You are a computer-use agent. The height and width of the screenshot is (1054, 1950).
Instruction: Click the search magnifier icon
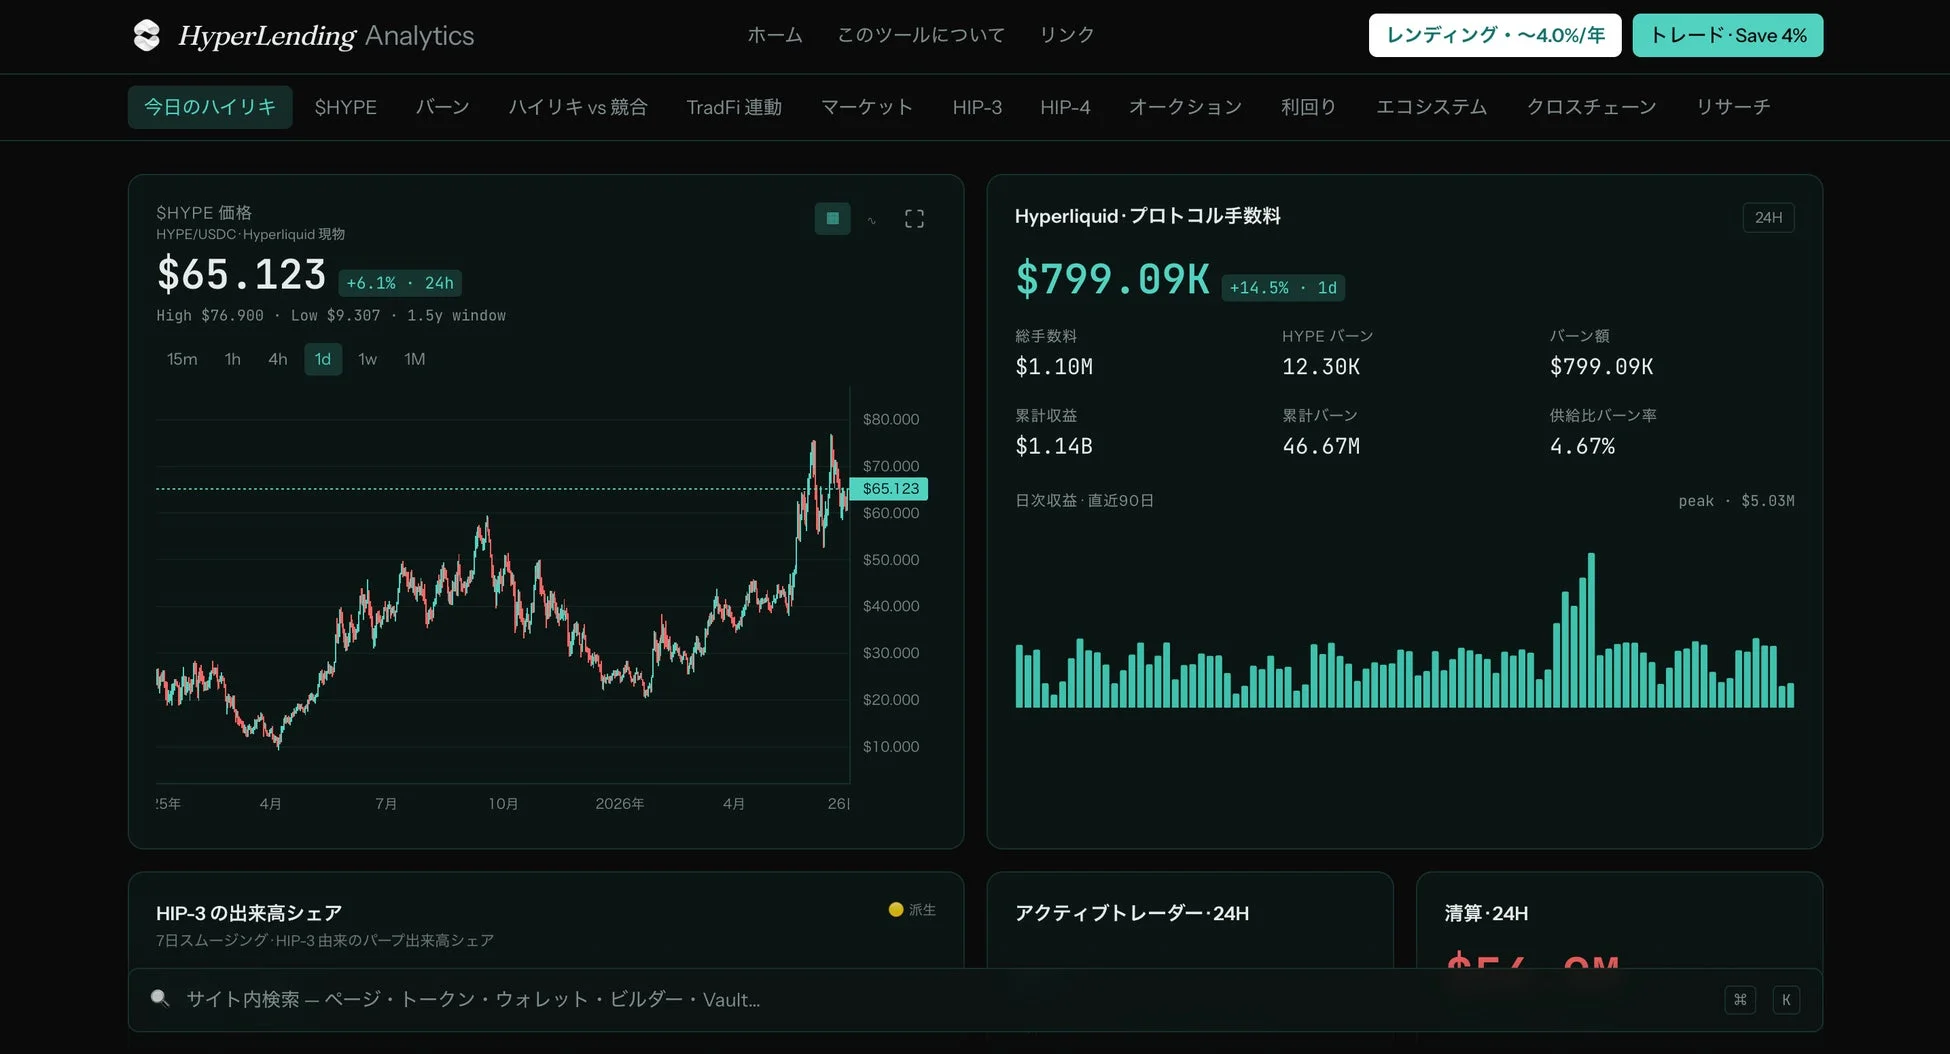coord(159,998)
